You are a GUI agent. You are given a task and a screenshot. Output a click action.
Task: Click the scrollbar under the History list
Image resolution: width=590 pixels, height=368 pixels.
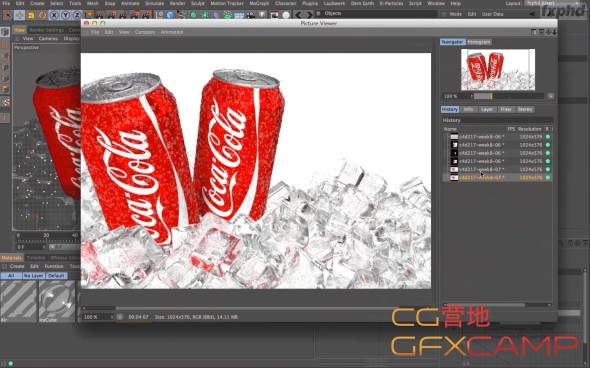(x=497, y=304)
